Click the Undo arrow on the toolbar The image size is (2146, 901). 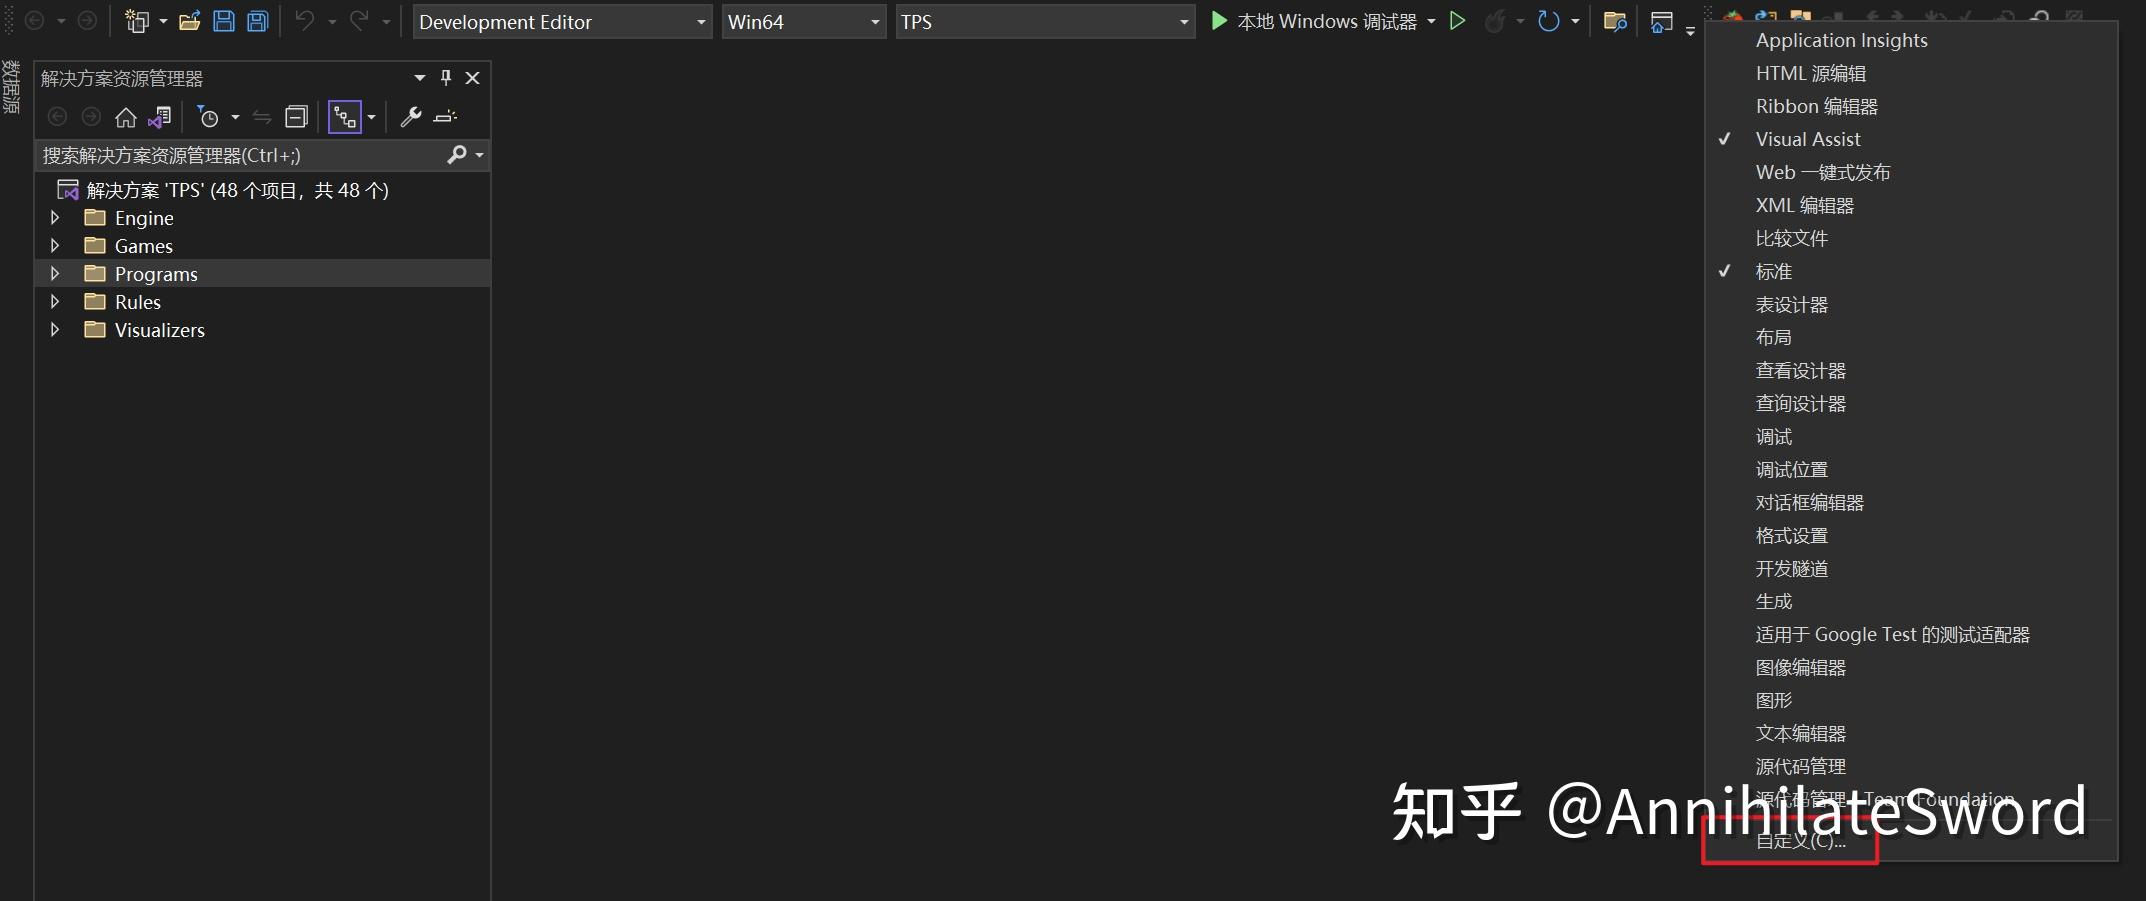click(x=304, y=21)
